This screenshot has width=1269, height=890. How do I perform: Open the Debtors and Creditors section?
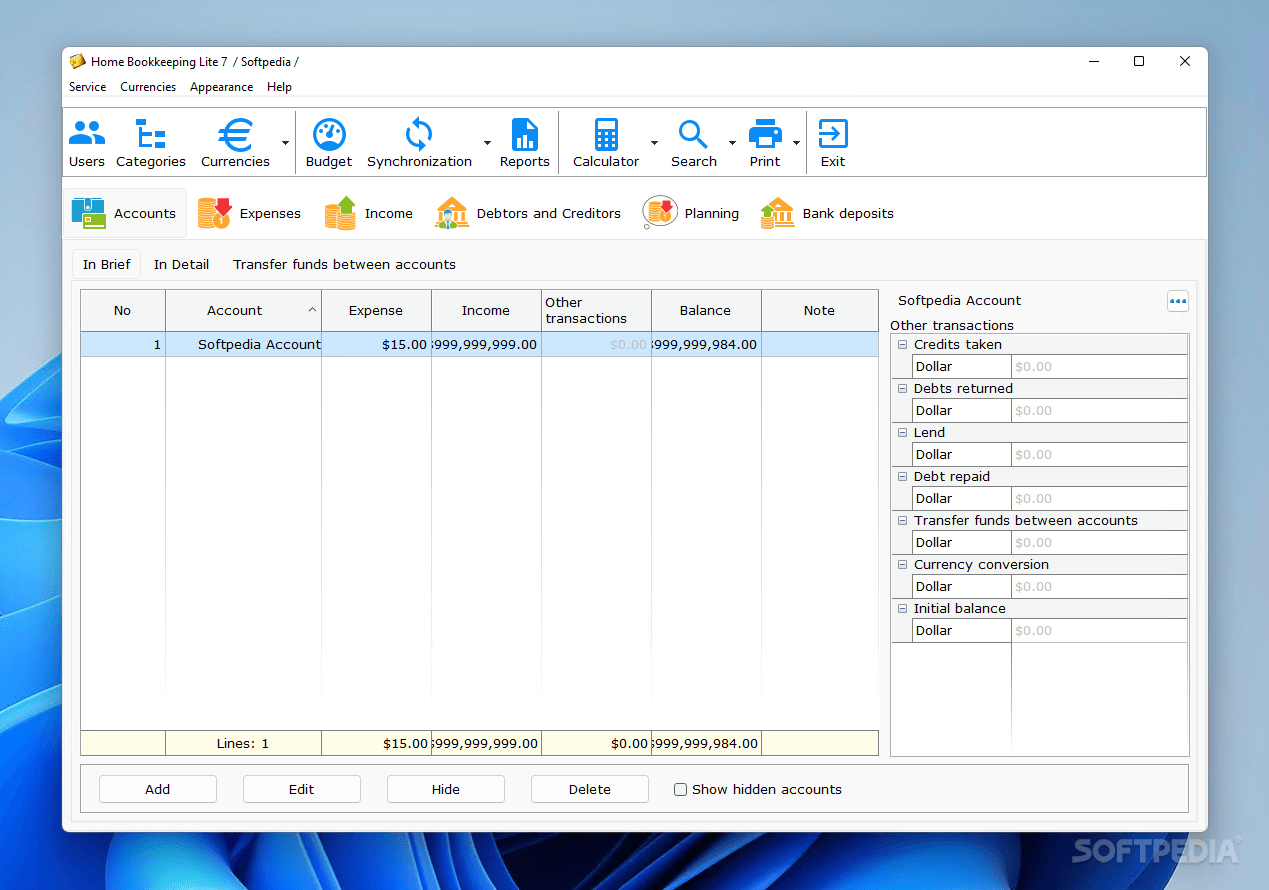coord(528,213)
